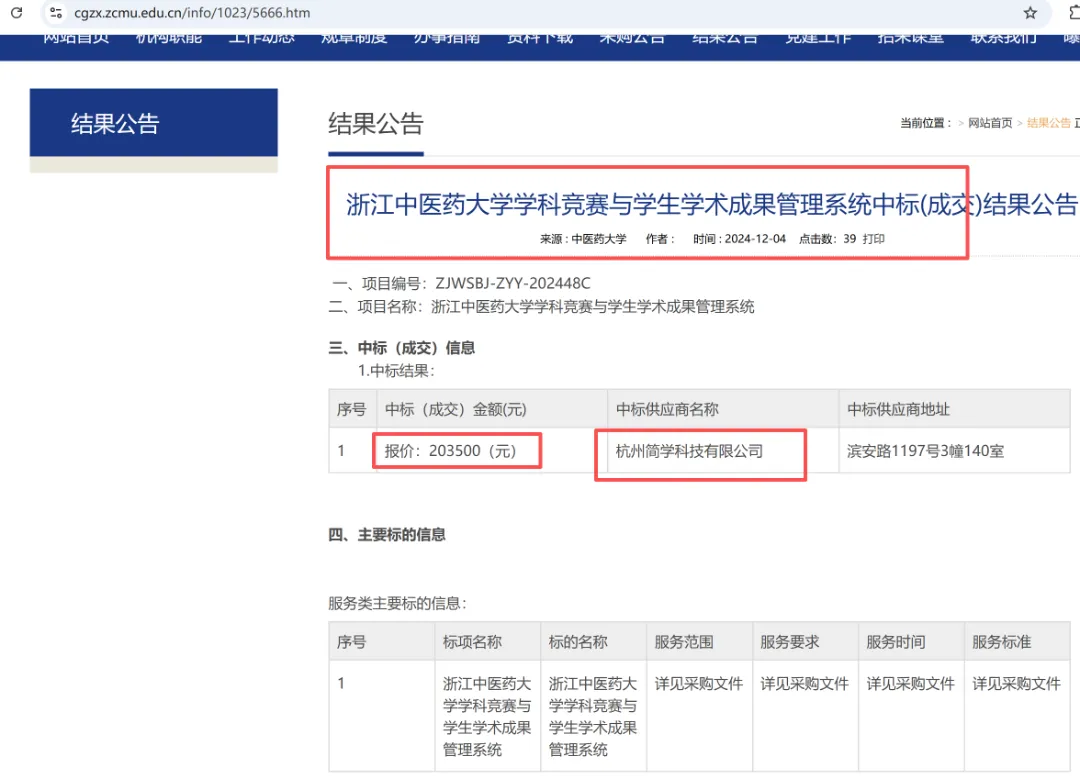Click the 服务类主要标的信息 label

tap(397, 603)
